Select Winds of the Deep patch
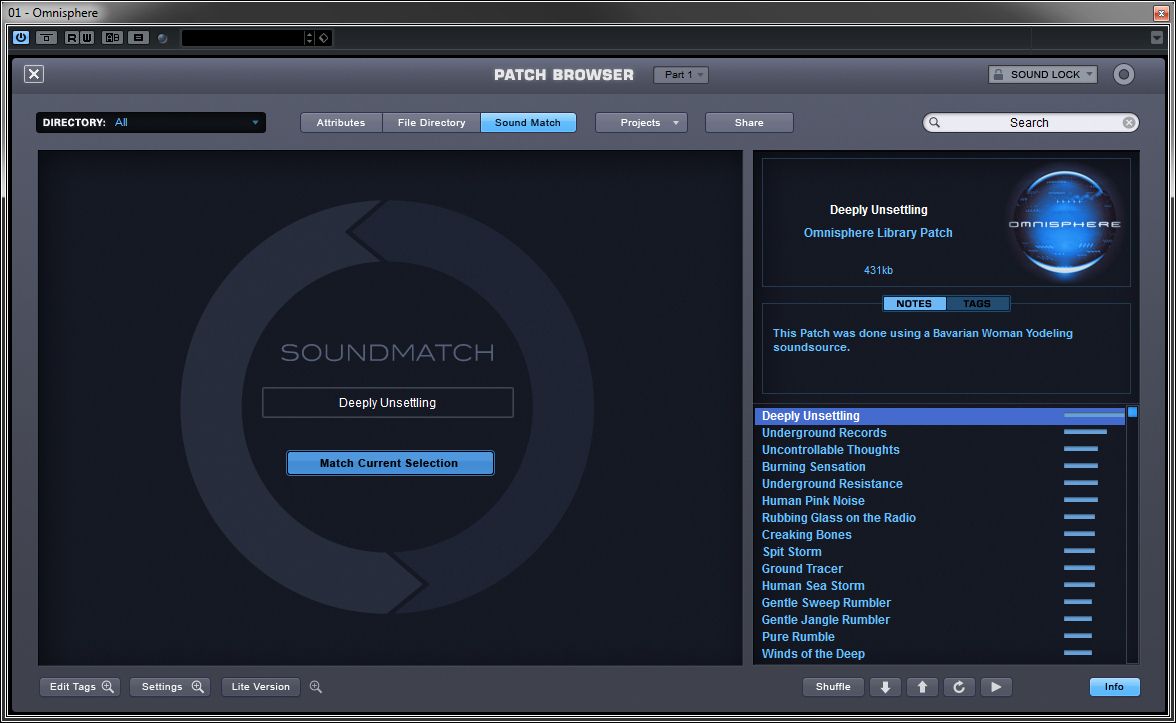The width and height of the screenshot is (1176, 723). [x=939, y=654]
